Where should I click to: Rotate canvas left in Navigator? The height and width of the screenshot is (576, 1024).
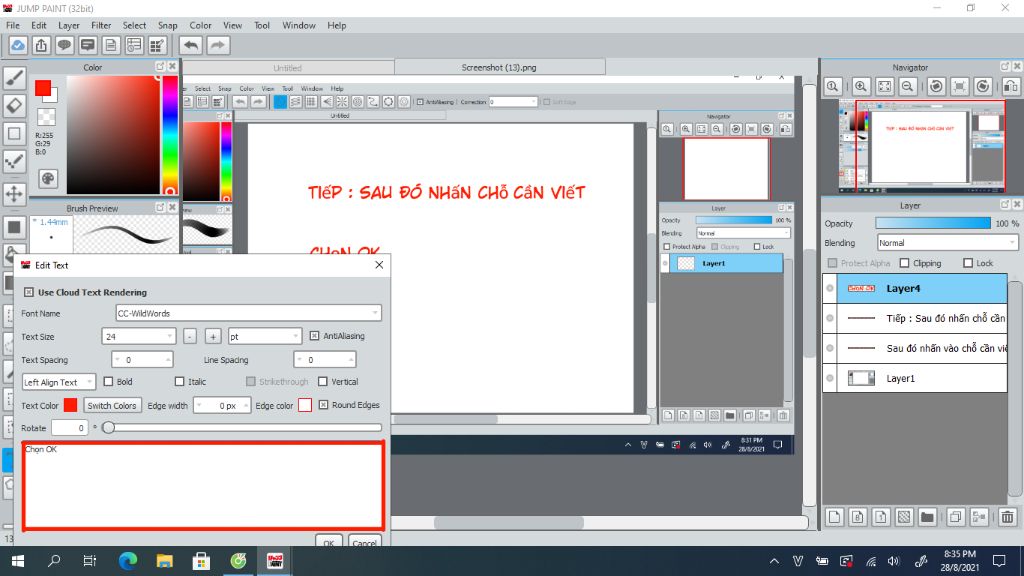pyautogui.click(x=936, y=86)
